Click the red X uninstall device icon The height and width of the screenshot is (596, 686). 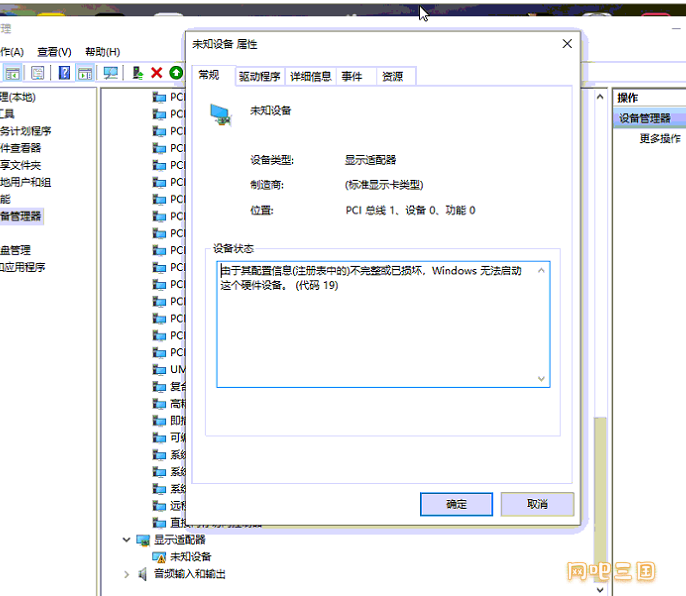[157, 73]
